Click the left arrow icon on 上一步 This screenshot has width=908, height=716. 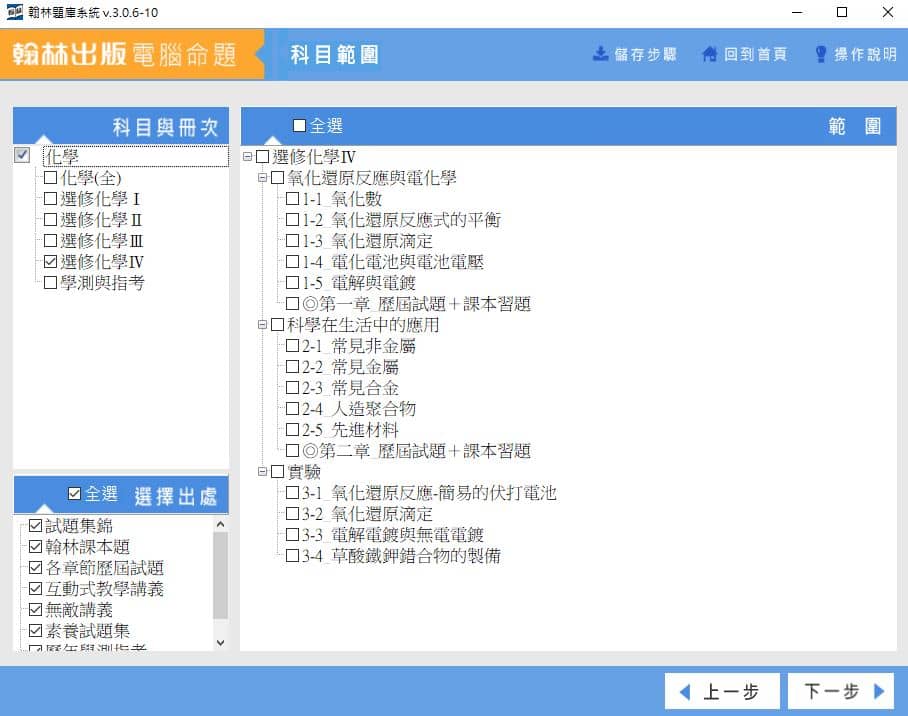click(x=685, y=692)
